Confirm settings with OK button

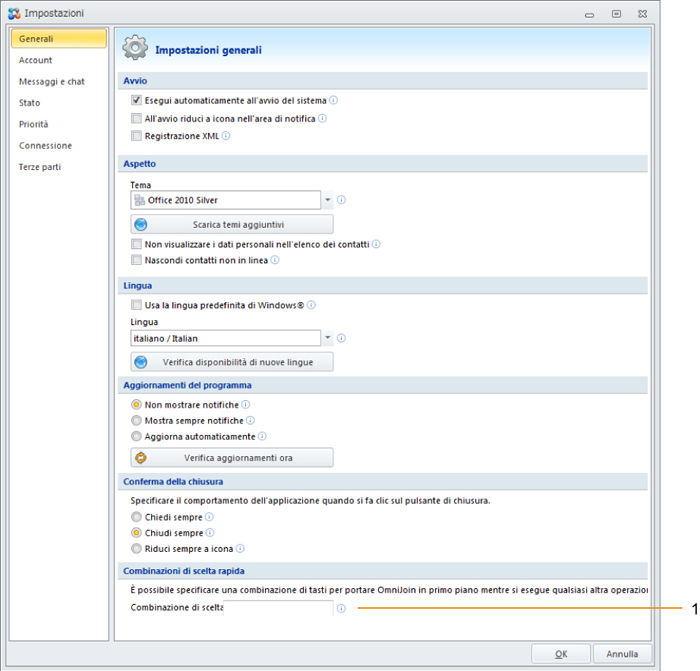tap(561, 654)
